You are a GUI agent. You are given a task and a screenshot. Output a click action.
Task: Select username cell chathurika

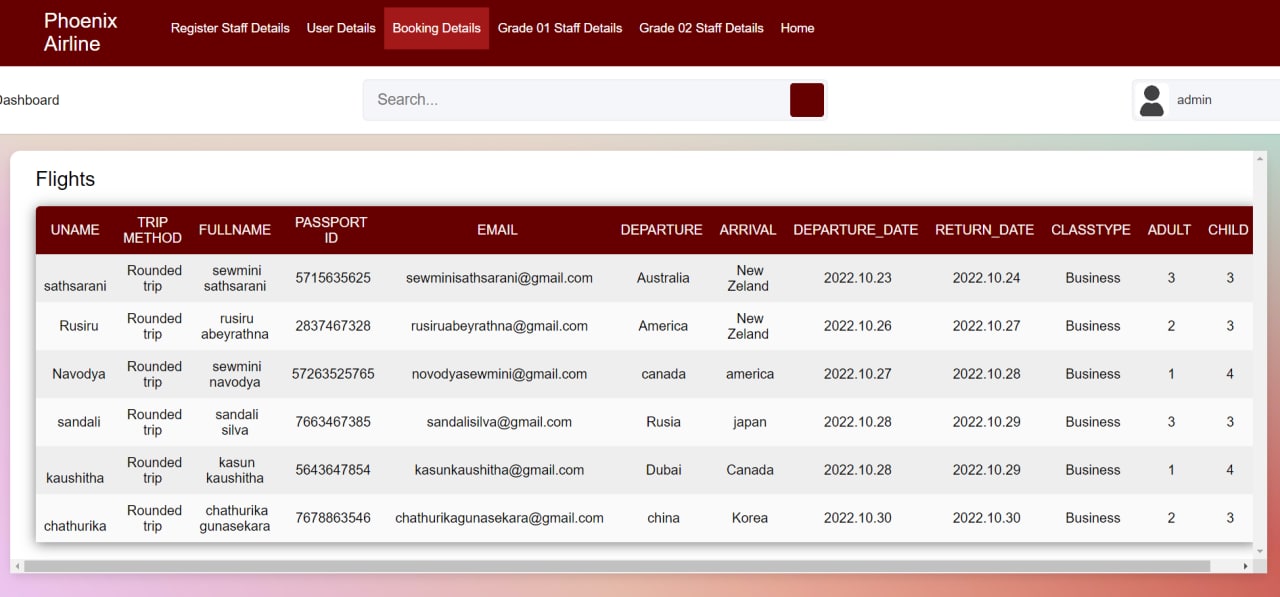75,526
